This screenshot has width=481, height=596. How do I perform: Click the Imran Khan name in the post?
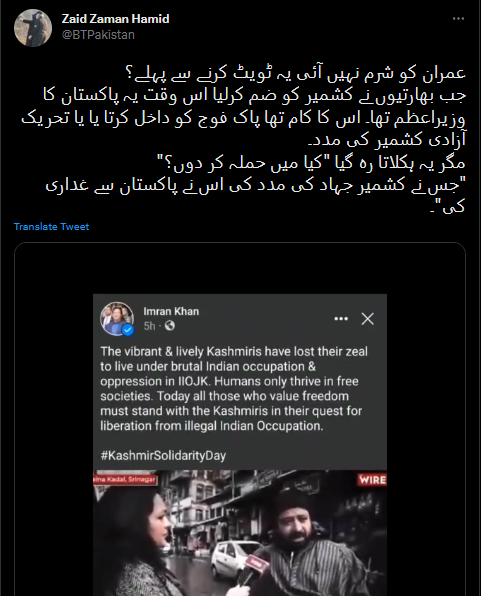(x=171, y=311)
